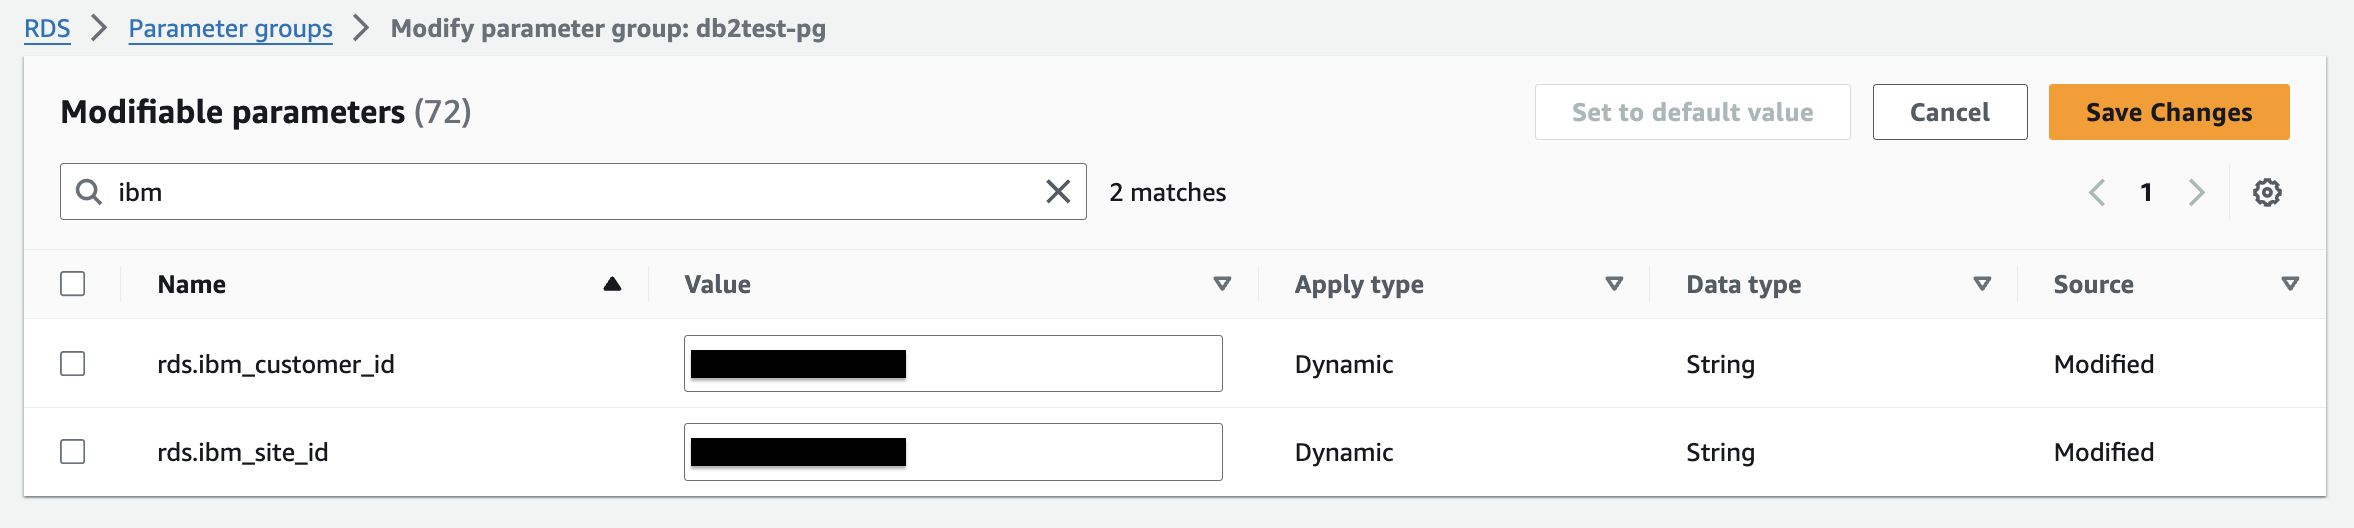Screen dimensions: 2354x528
Task: Check the rds.ibm_customer_id row checkbox
Action: click(x=73, y=364)
